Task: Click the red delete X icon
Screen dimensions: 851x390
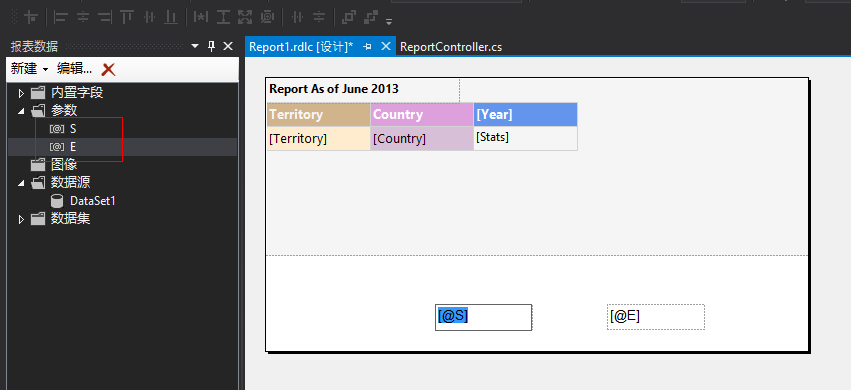Action: tap(109, 69)
